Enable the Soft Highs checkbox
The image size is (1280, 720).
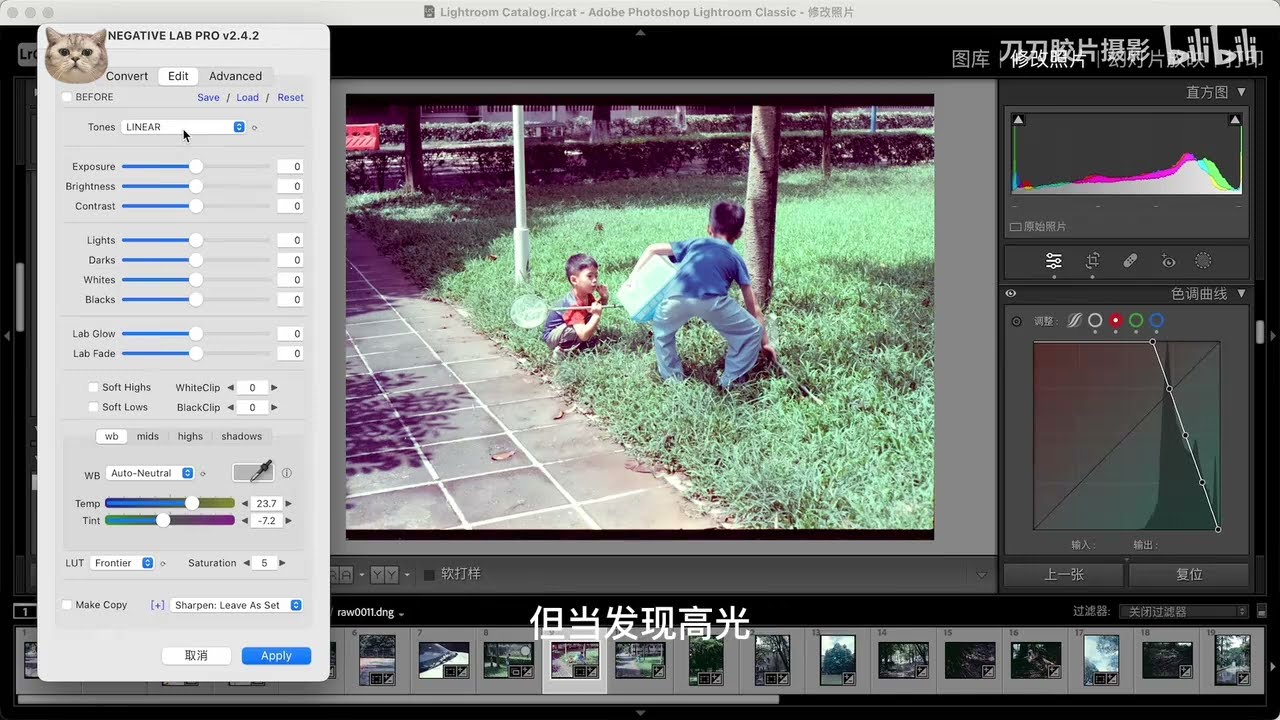pos(93,387)
